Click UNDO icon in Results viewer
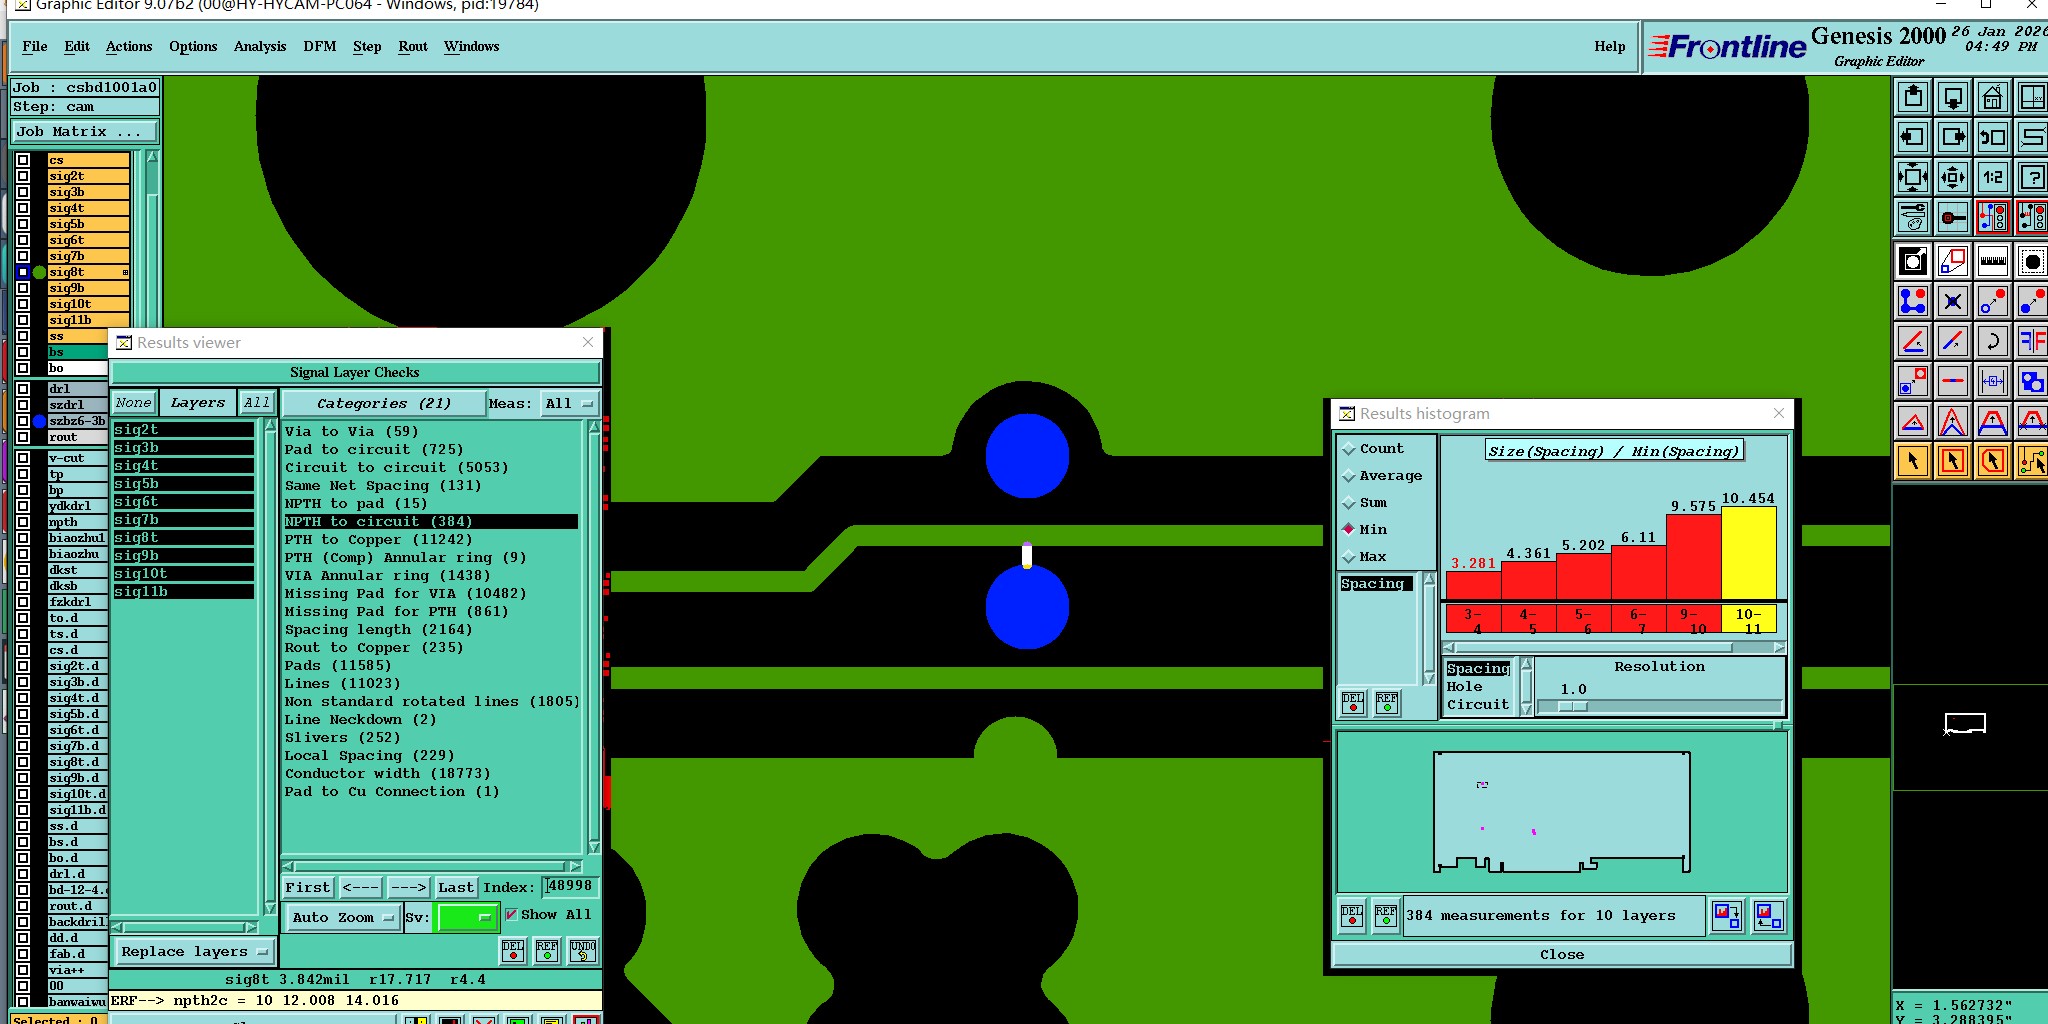Screen dimensions: 2048x1024 pyautogui.click(x=583, y=951)
